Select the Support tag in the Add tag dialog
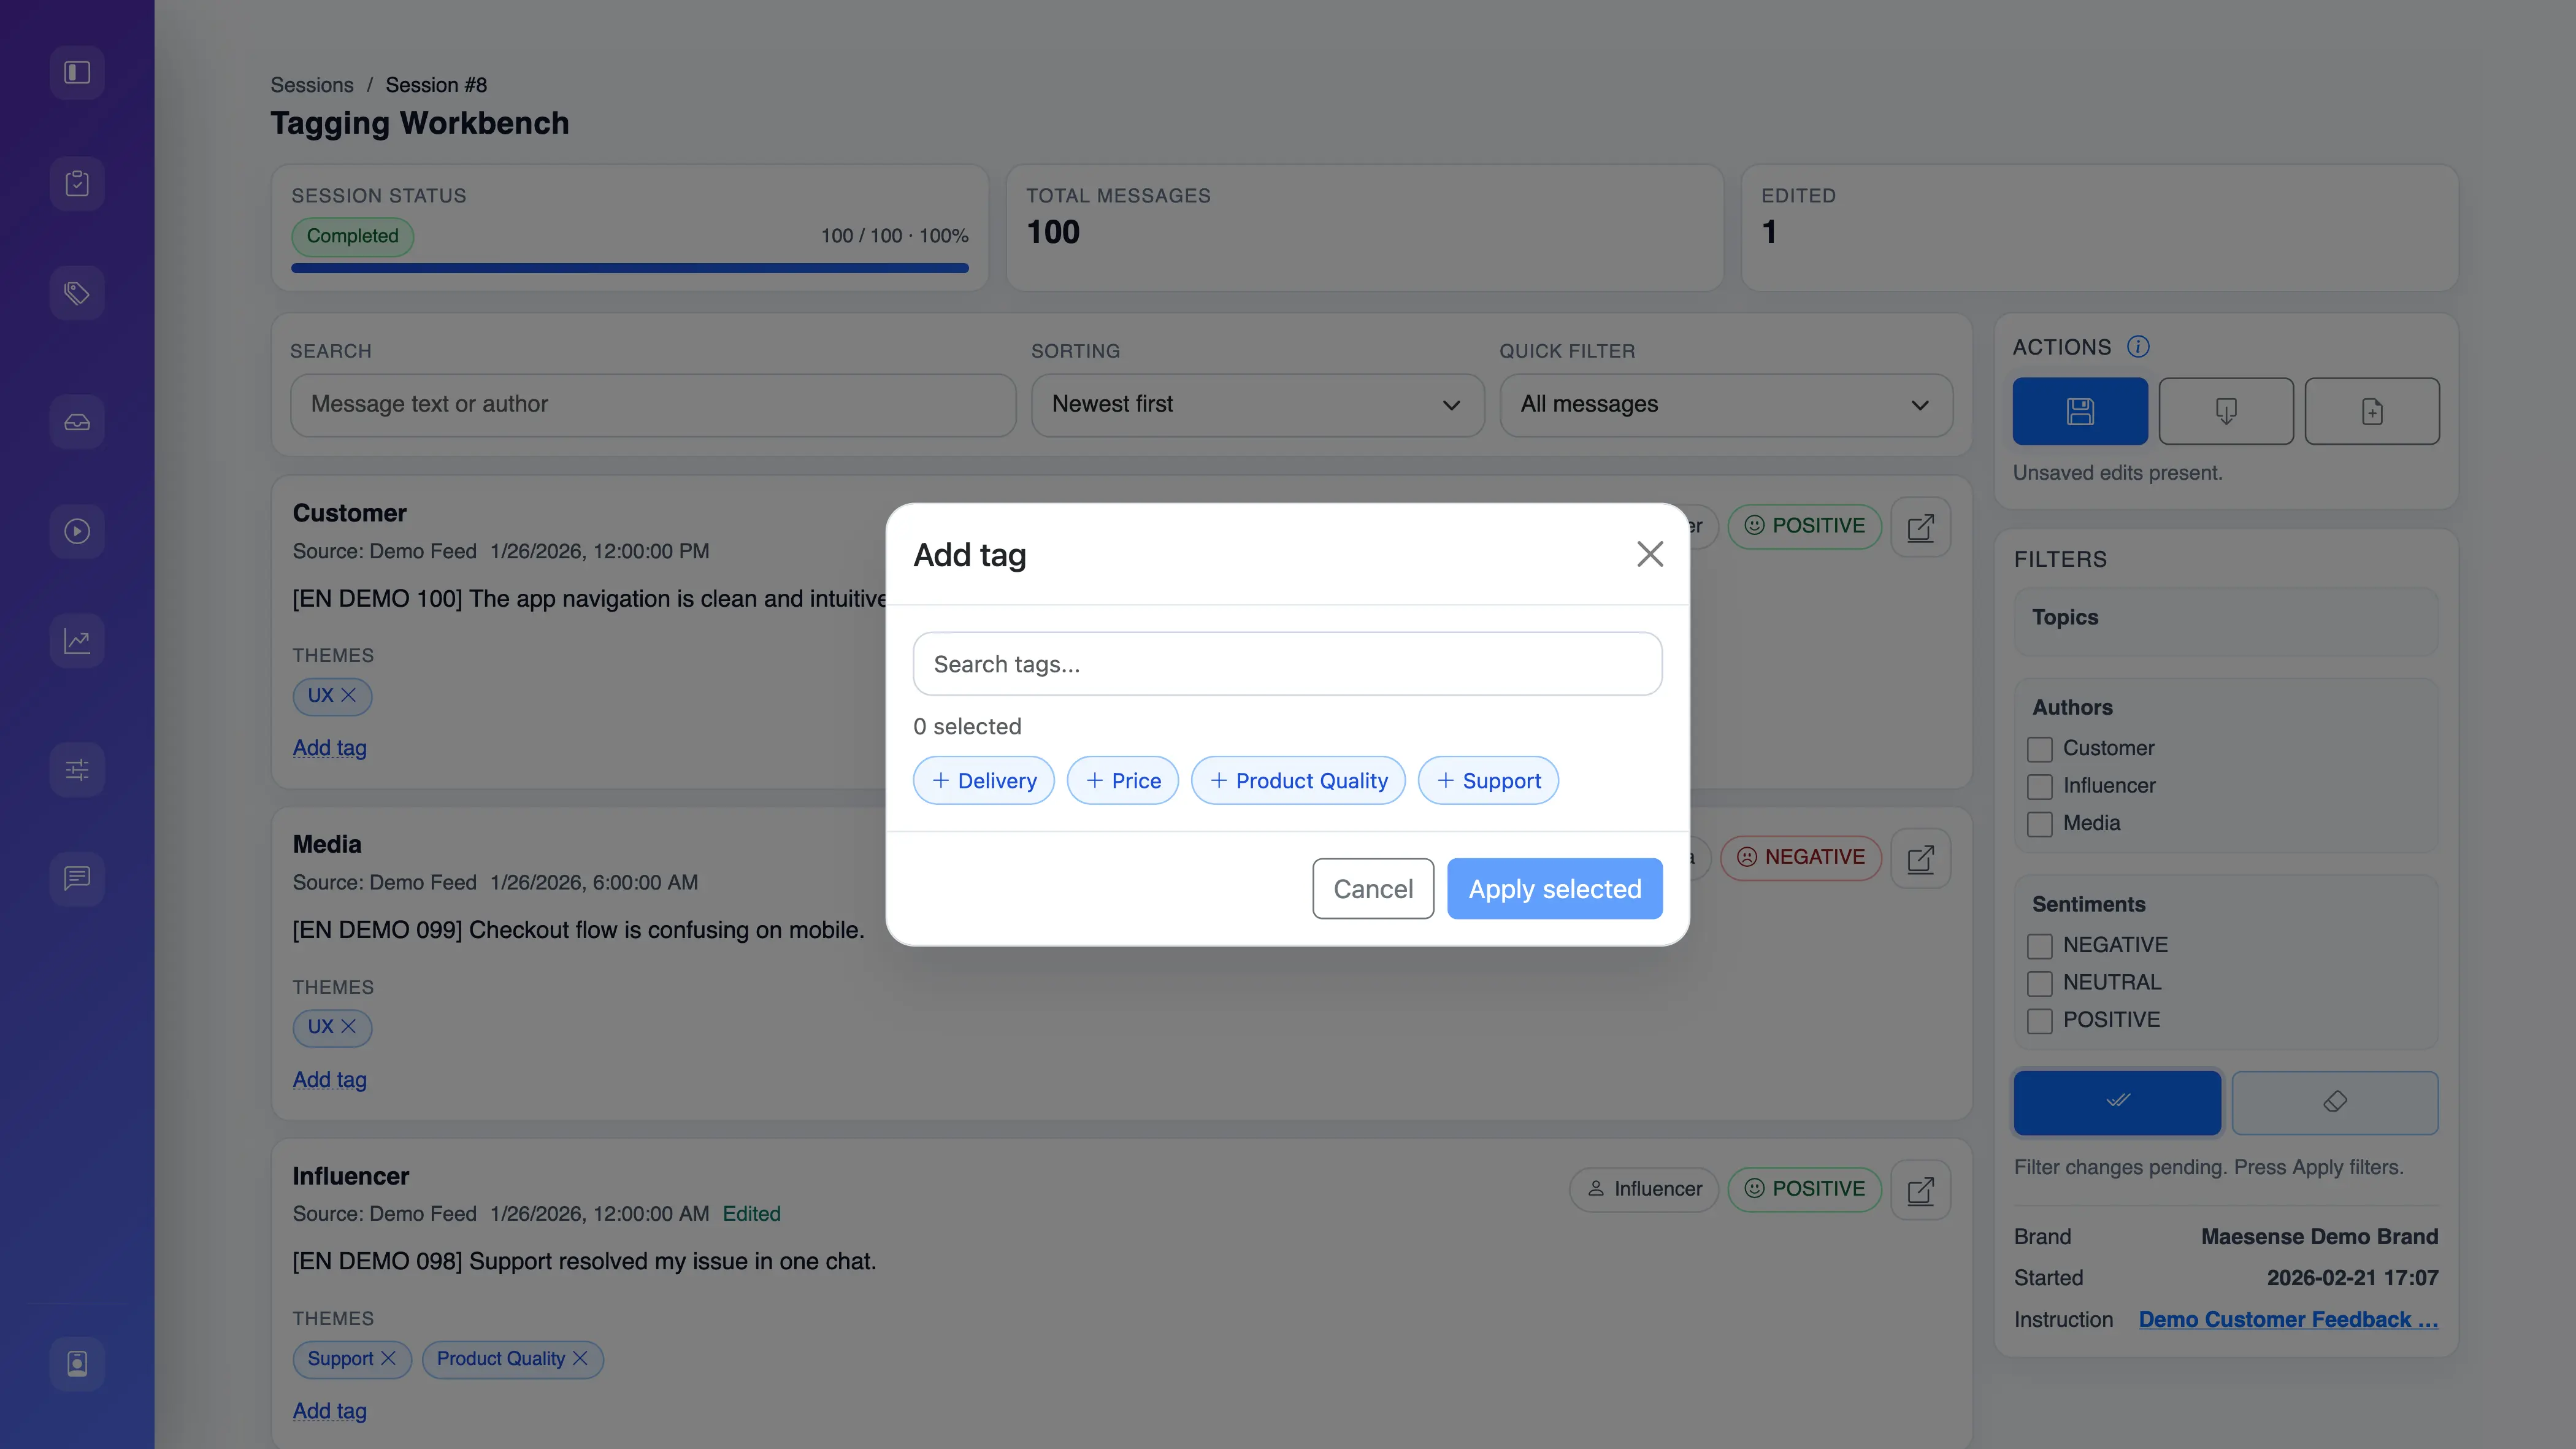Image resolution: width=2576 pixels, height=1449 pixels. 1487,780
